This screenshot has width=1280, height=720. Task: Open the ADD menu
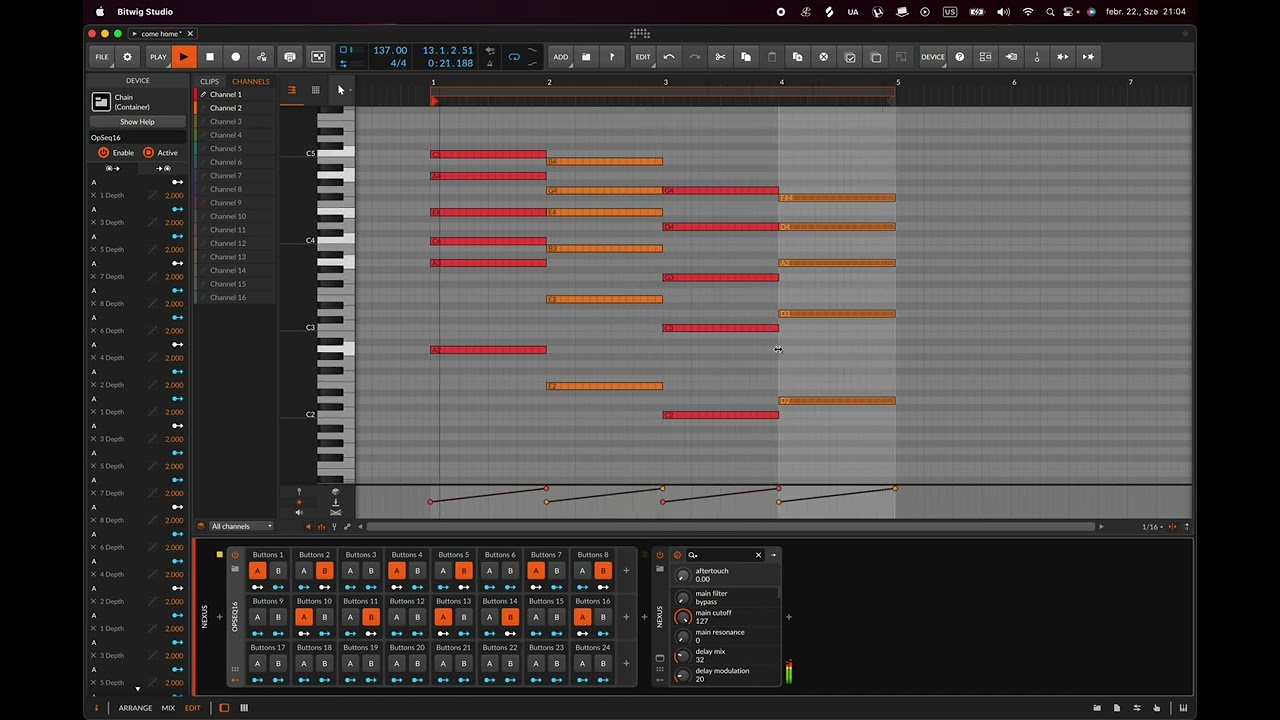561,57
